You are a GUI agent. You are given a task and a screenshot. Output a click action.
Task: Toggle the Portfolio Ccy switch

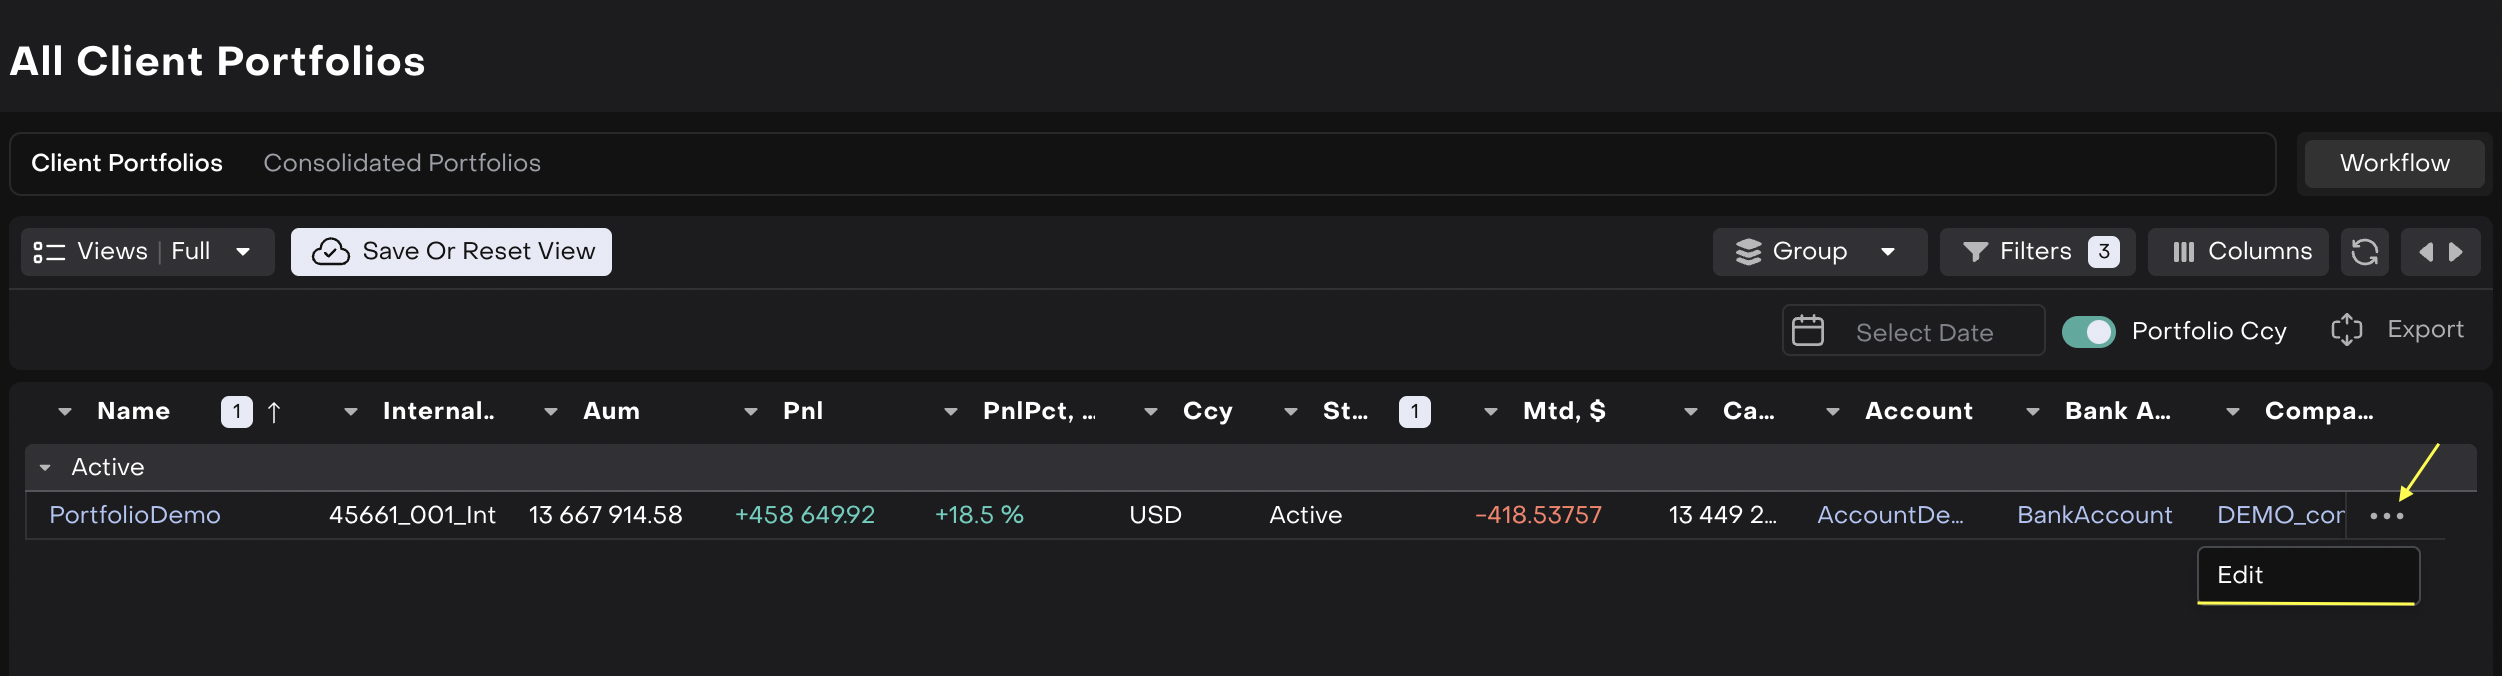(2088, 332)
